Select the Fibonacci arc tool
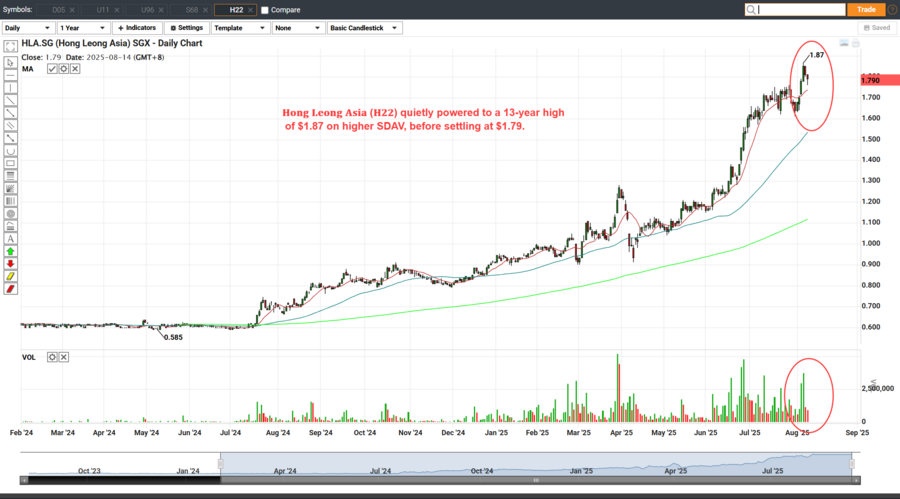900x499 pixels. point(10,226)
